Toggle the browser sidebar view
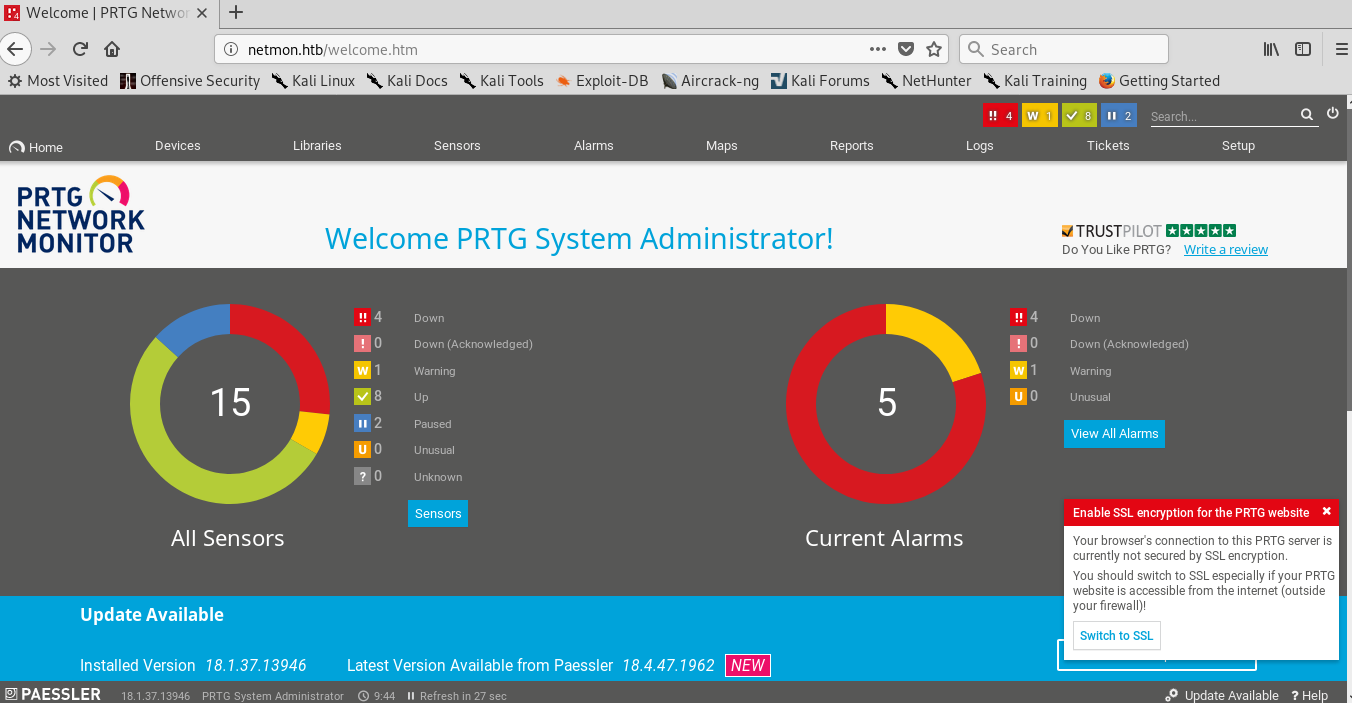This screenshot has width=1352, height=703. pyautogui.click(x=1303, y=49)
